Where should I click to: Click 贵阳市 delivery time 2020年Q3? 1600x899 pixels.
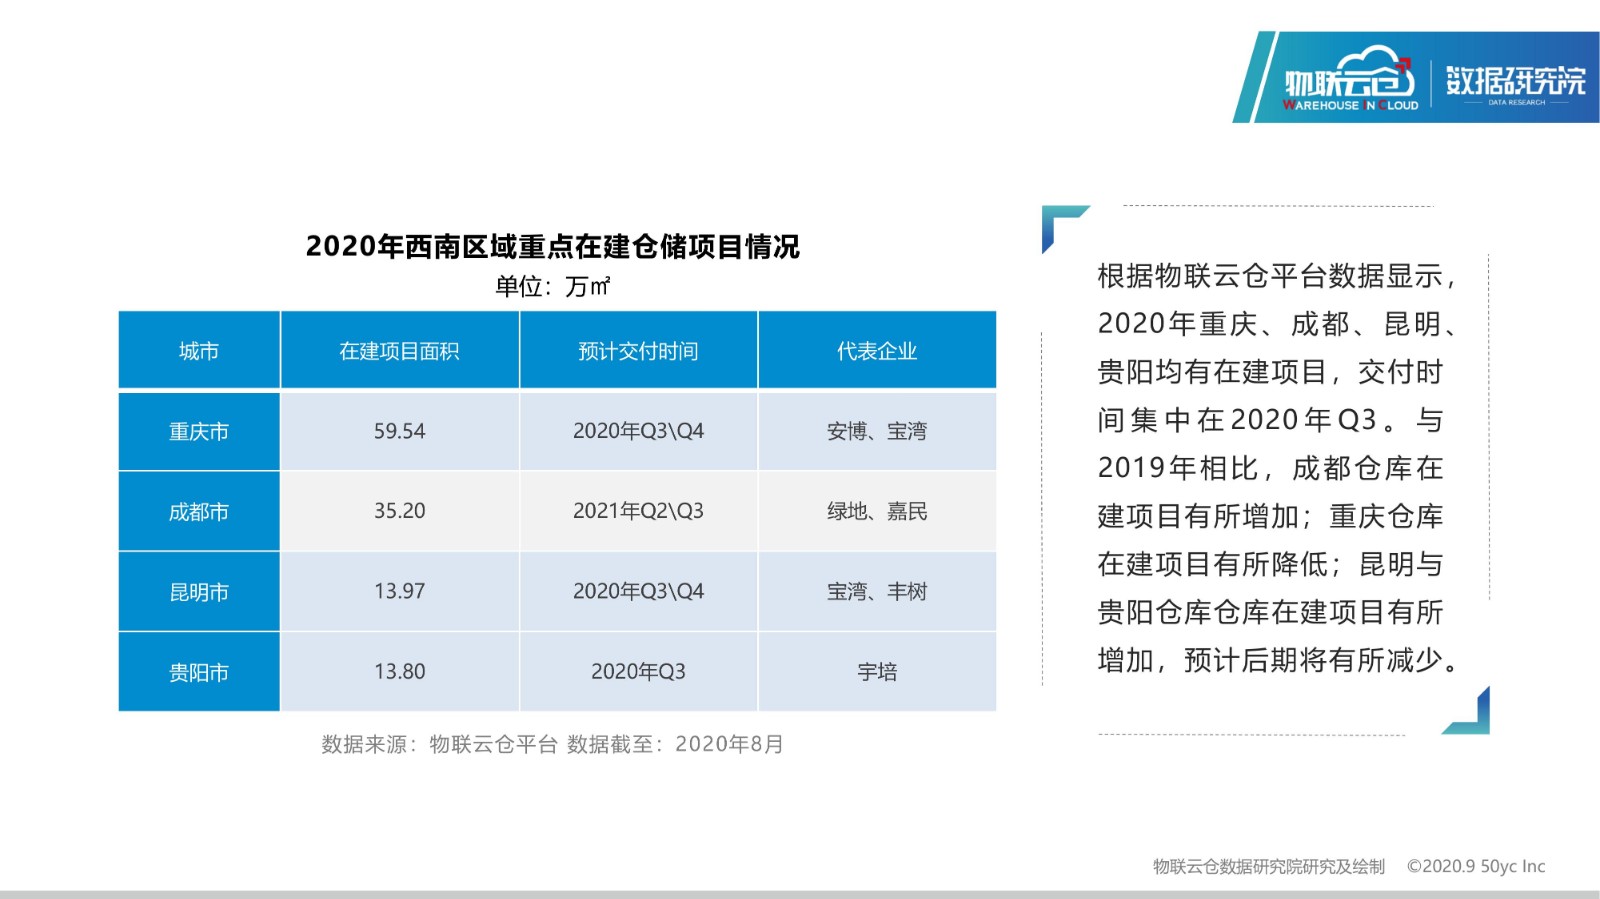coord(639,671)
